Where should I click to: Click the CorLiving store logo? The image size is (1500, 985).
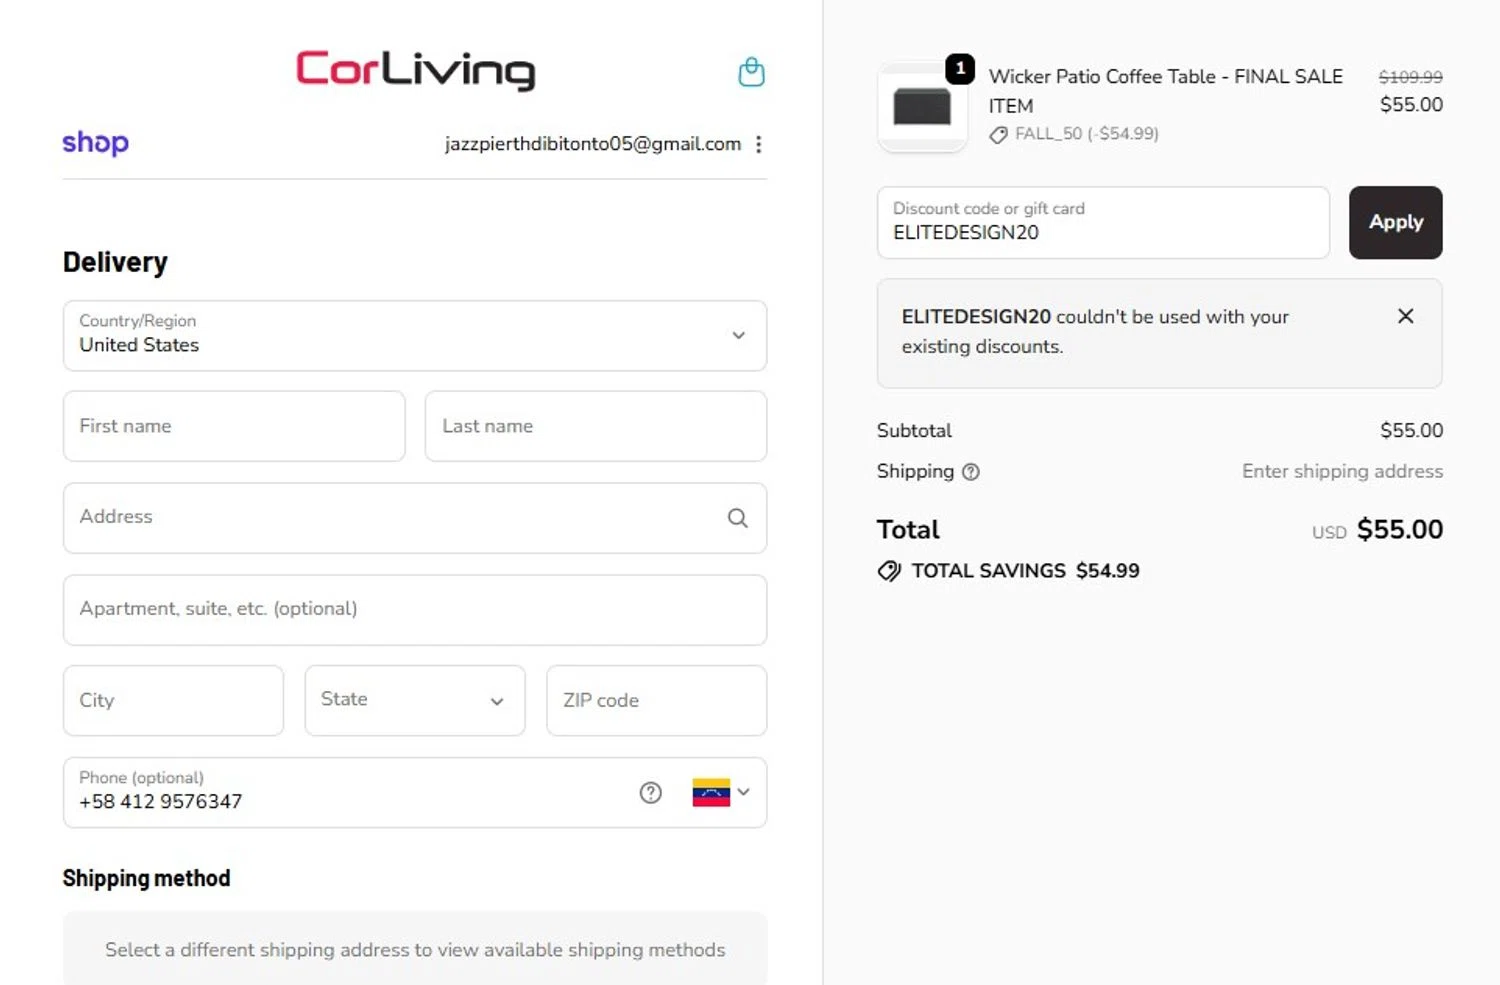pyautogui.click(x=416, y=69)
